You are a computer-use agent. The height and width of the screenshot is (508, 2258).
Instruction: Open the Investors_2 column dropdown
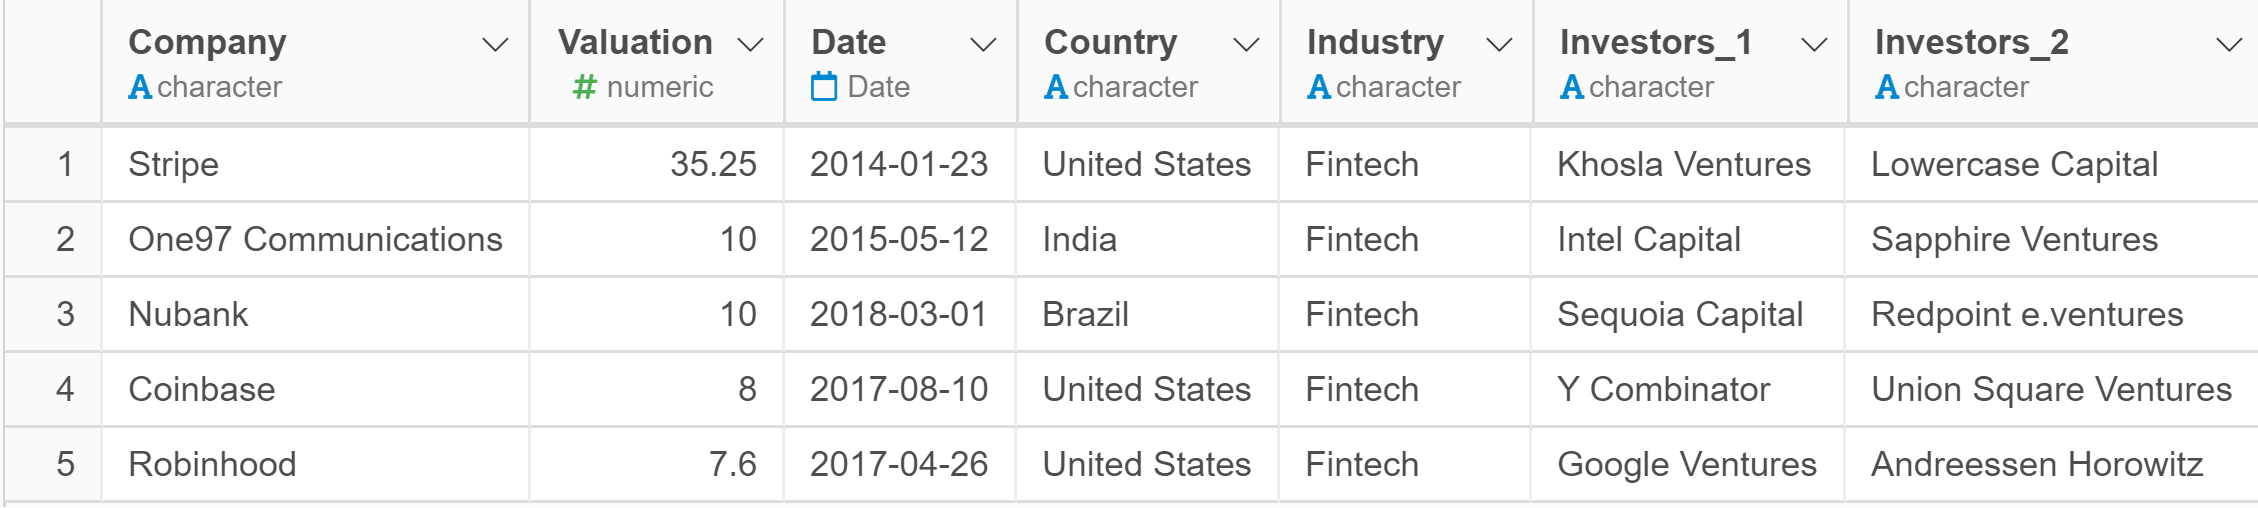(2229, 45)
